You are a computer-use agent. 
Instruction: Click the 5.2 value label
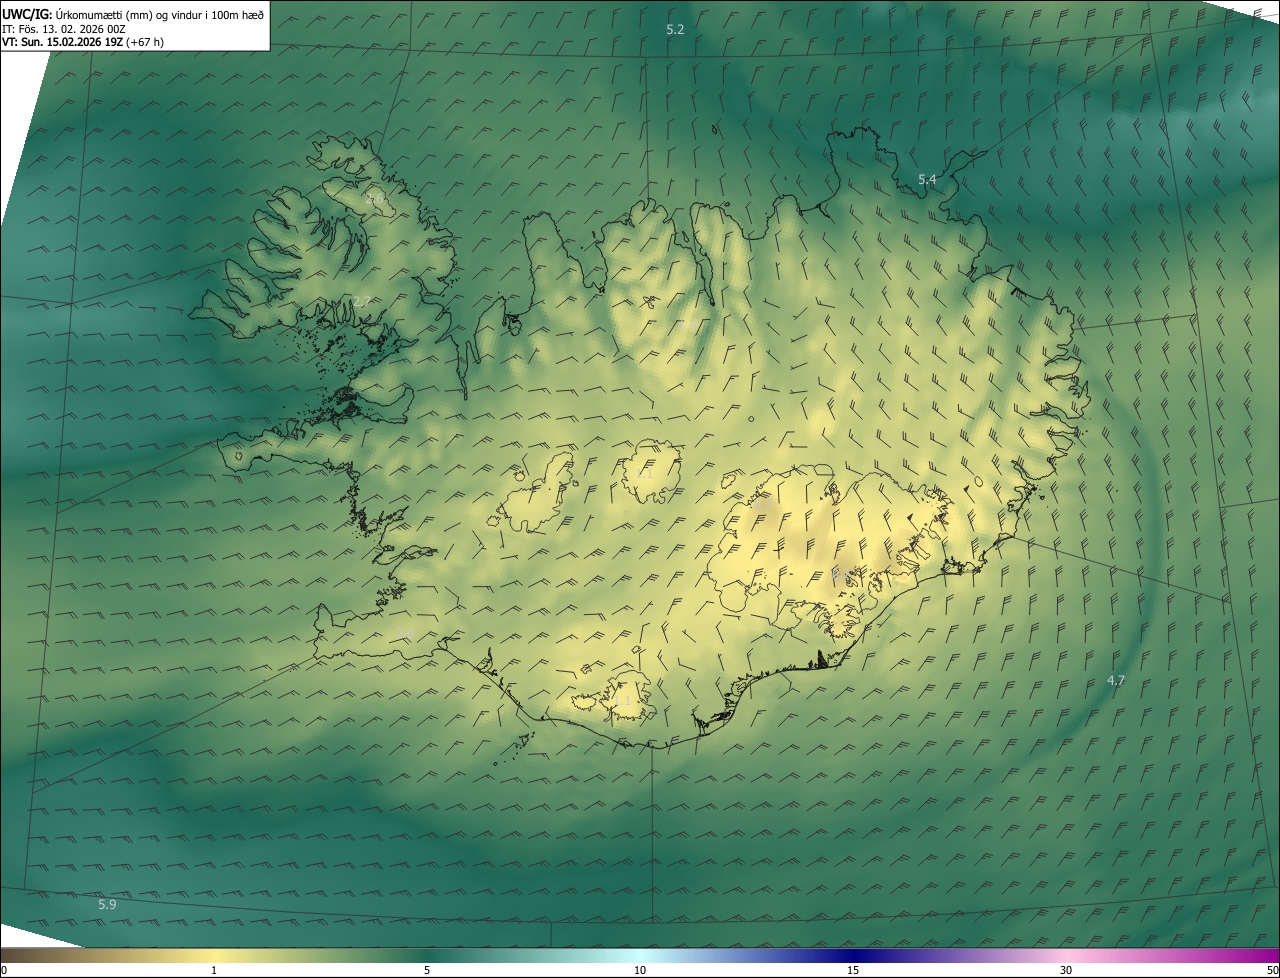pyautogui.click(x=675, y=30)
